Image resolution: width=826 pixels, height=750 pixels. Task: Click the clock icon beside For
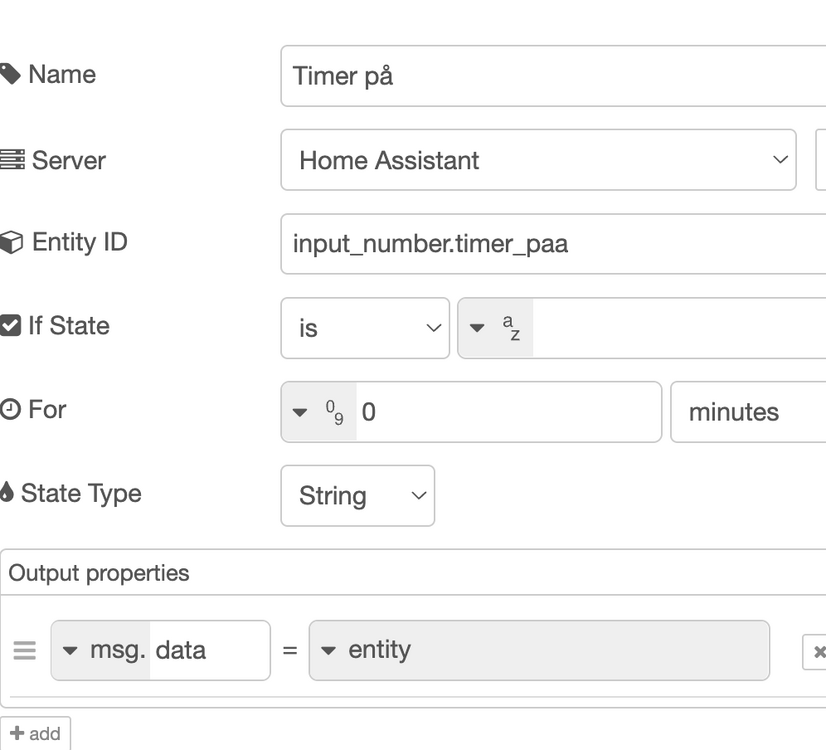(x=10, y=410)
